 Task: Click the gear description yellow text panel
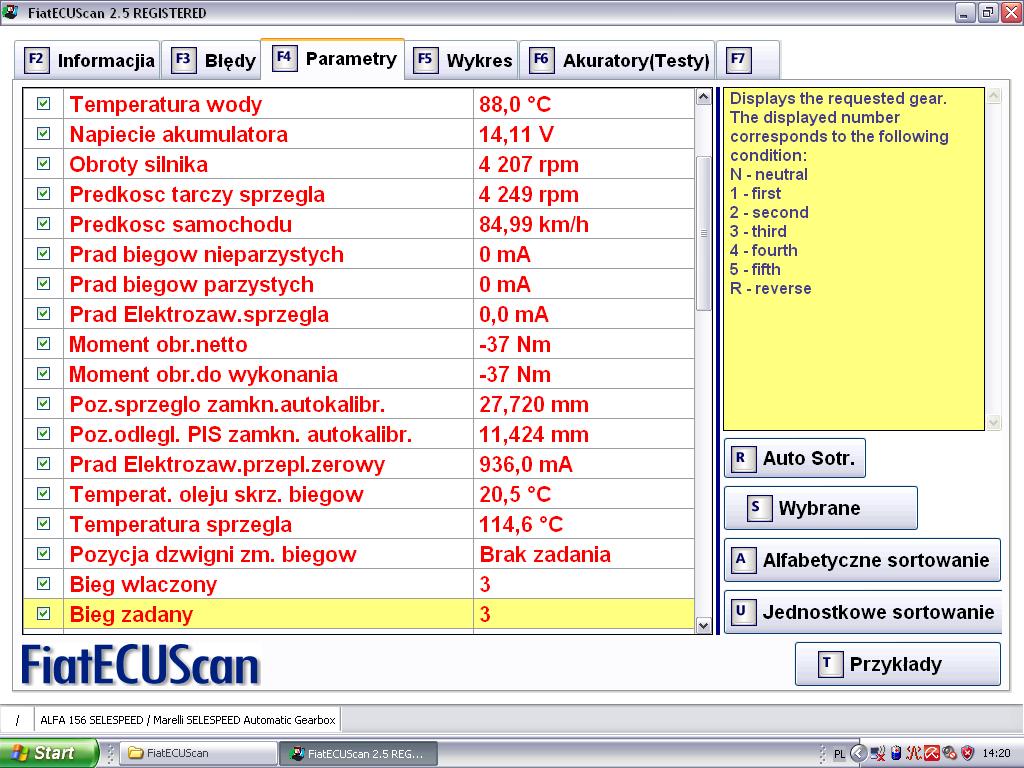pyautogui.click(x=854, y=259)
